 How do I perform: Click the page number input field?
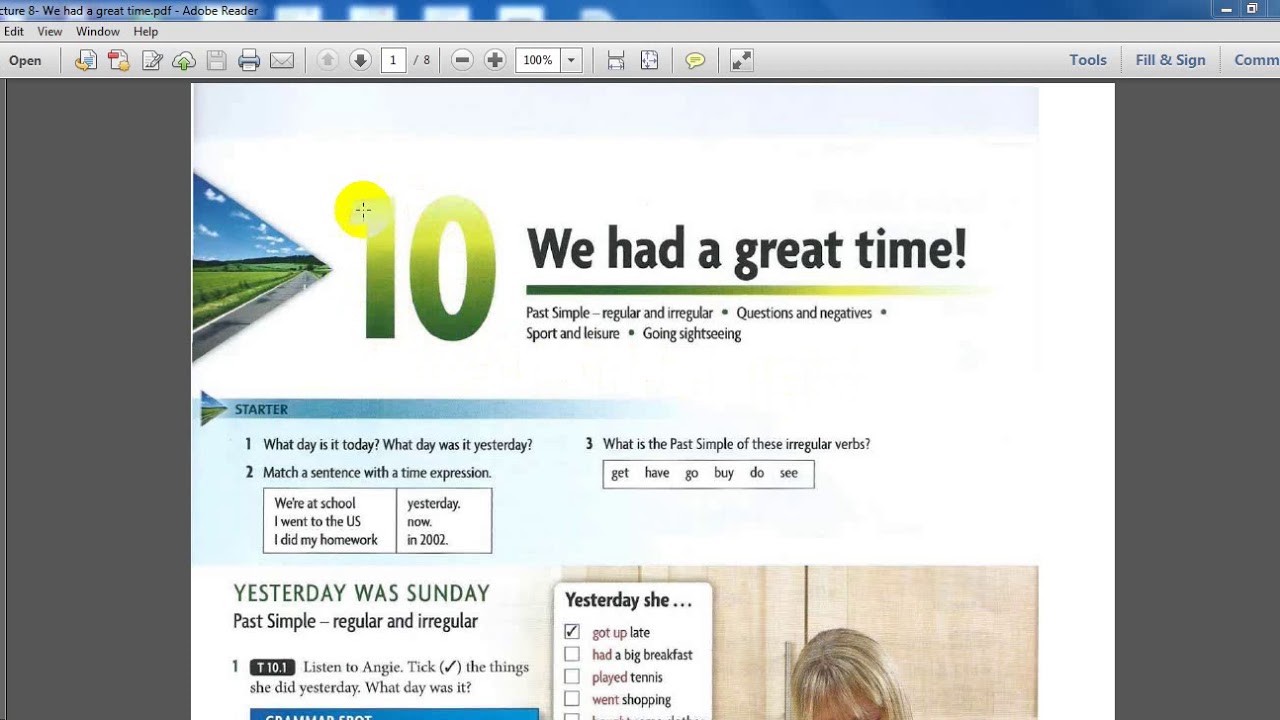(393, 60)
